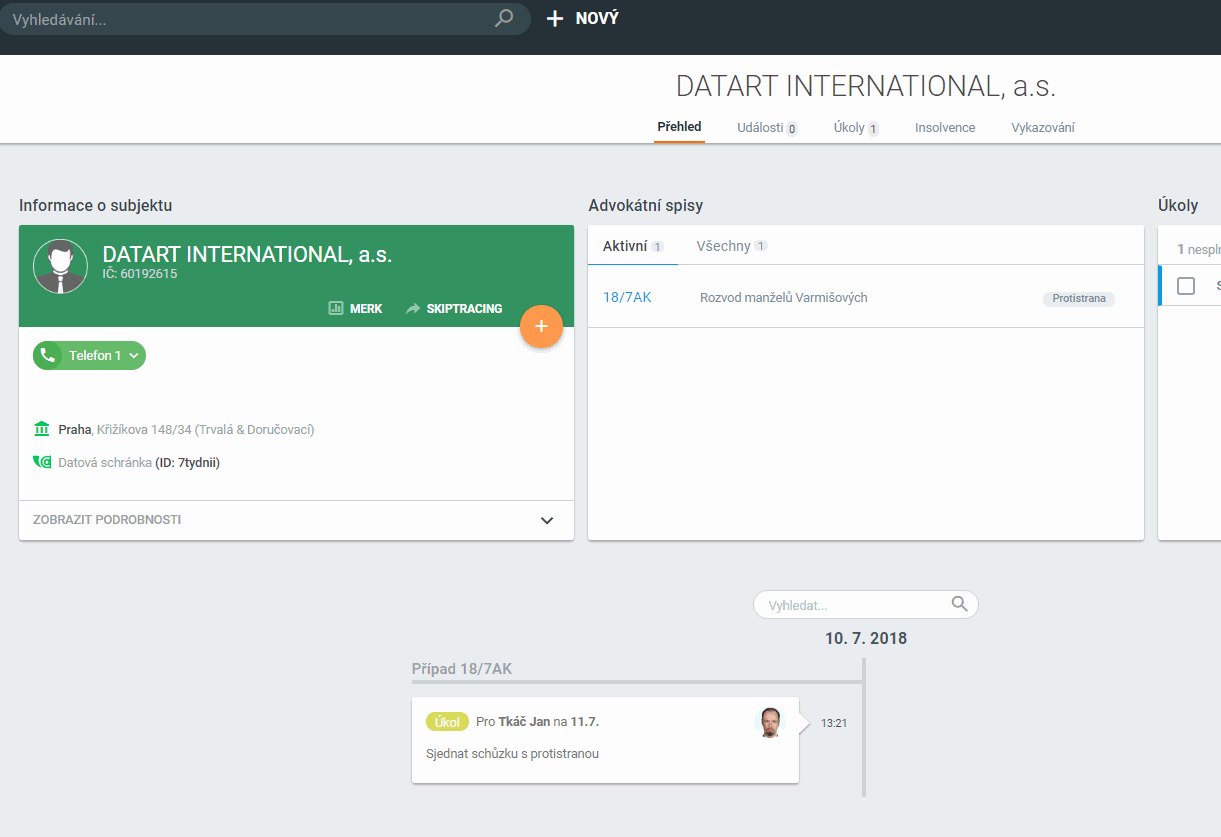This screenshot has width=1221, height=837.
Task: Expand Zobrazit podrobnosti section
Action: pyautogui.click(x=546, y=520)
